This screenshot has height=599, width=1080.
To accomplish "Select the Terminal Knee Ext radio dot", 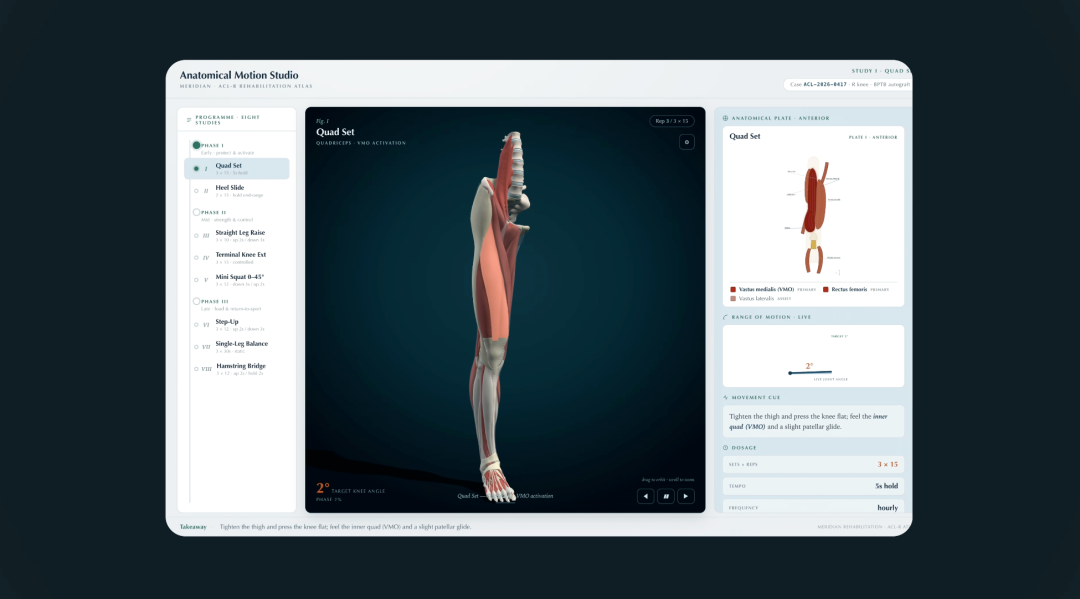I will [x=196, y=258].
